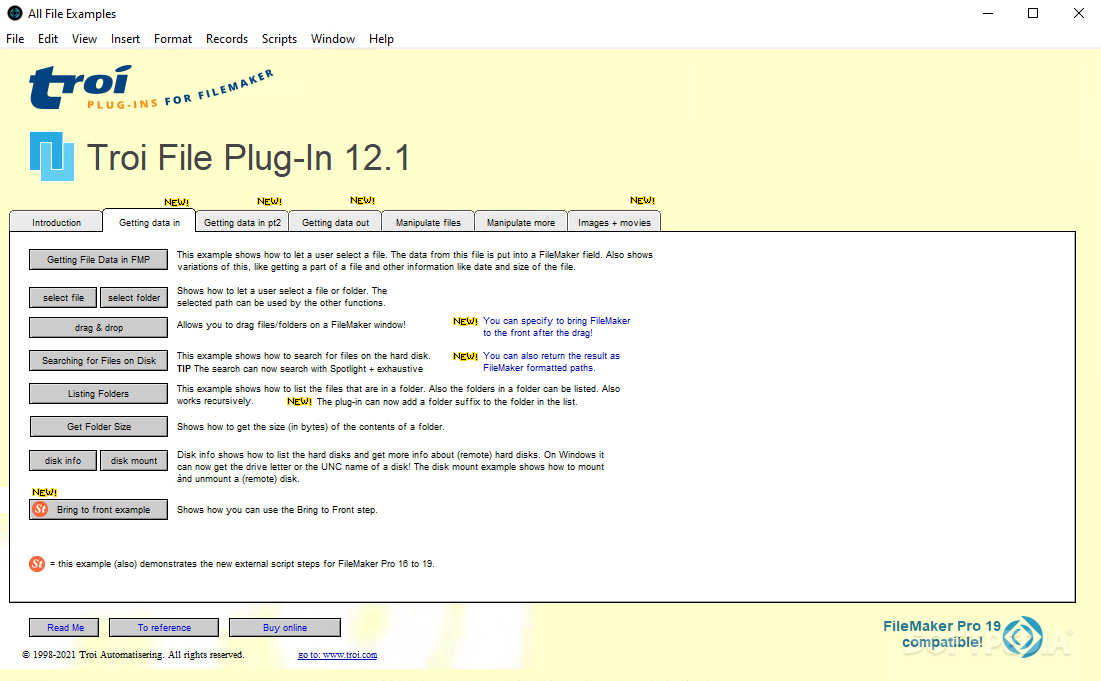The image size is (1101, 681).
Task: Switch to the Getting data out tab
Action: point(335,222)
